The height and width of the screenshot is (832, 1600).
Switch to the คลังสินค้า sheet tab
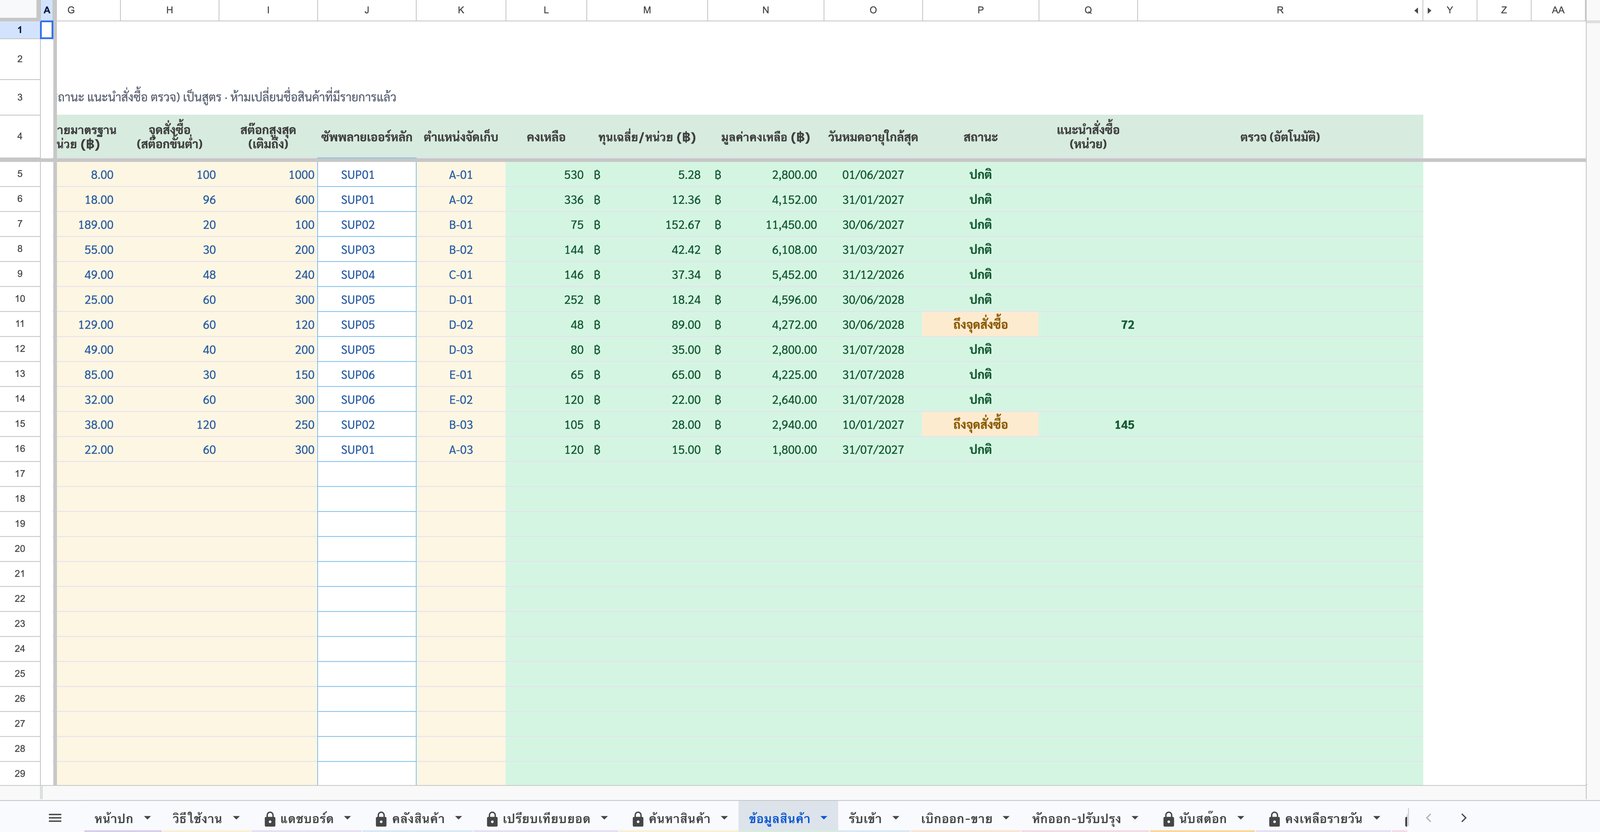point(418,818)
